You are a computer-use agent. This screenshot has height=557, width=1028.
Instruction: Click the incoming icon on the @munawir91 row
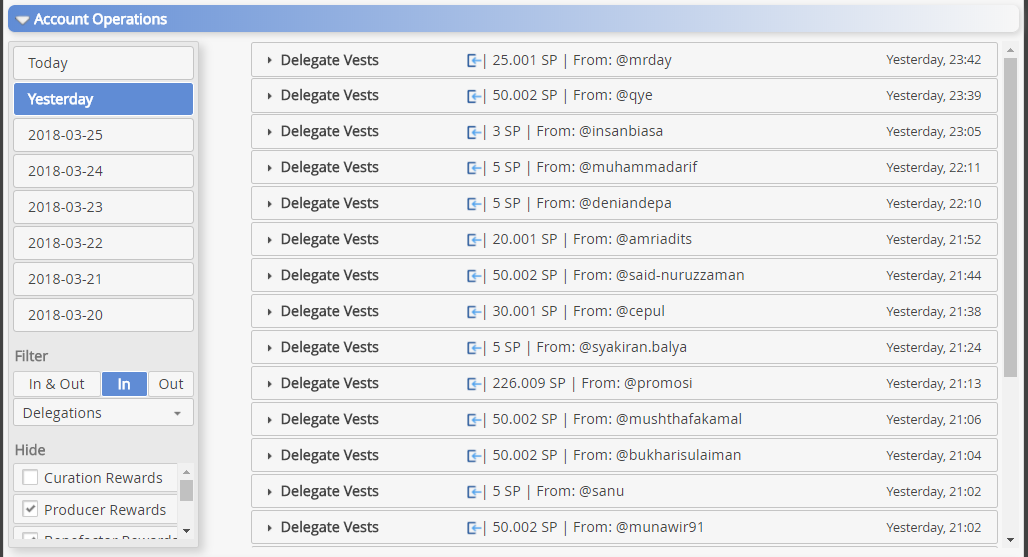pyautogui.click(x=475, y=528)
